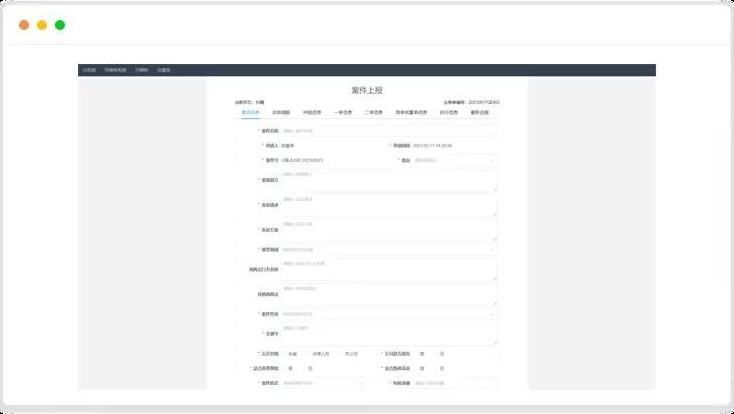Select 否 for 公司是否原告
Image resolution: width=734 pixels, height=414 pixels.
440,354
